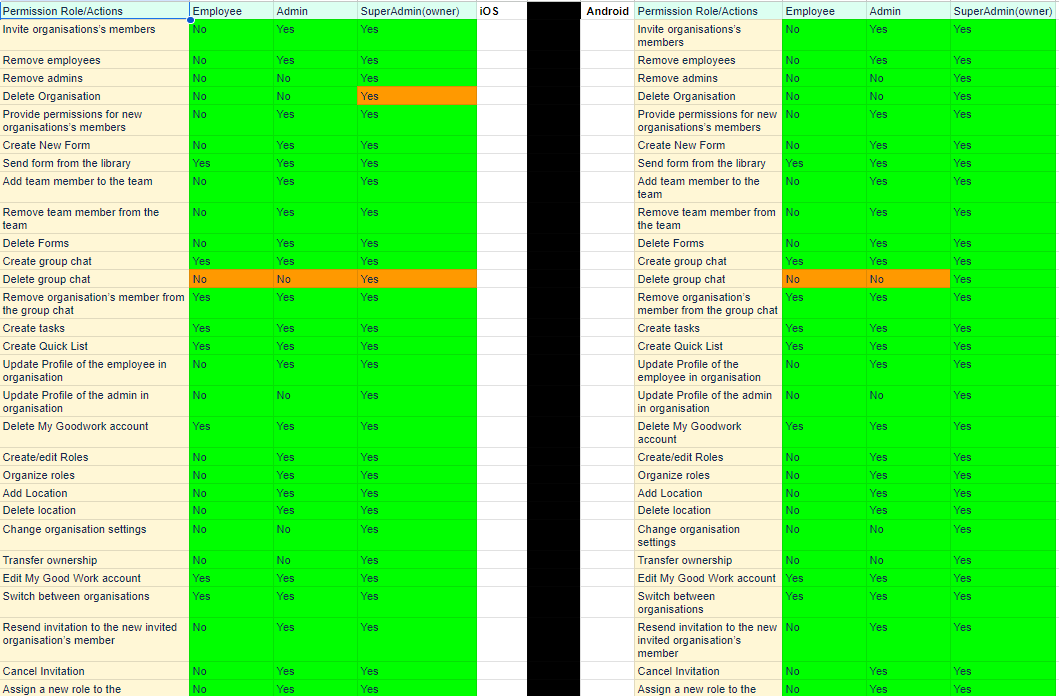This screenshot has height=696, width=1059.
Task: Click Android 'Delete Organisation' row label
Action: tap(708, 96)
